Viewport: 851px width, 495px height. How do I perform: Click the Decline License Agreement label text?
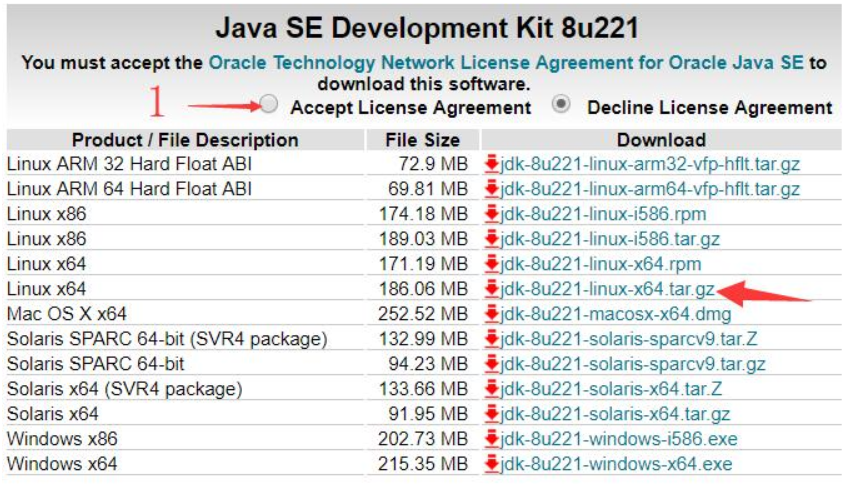[x=710, y=107]
